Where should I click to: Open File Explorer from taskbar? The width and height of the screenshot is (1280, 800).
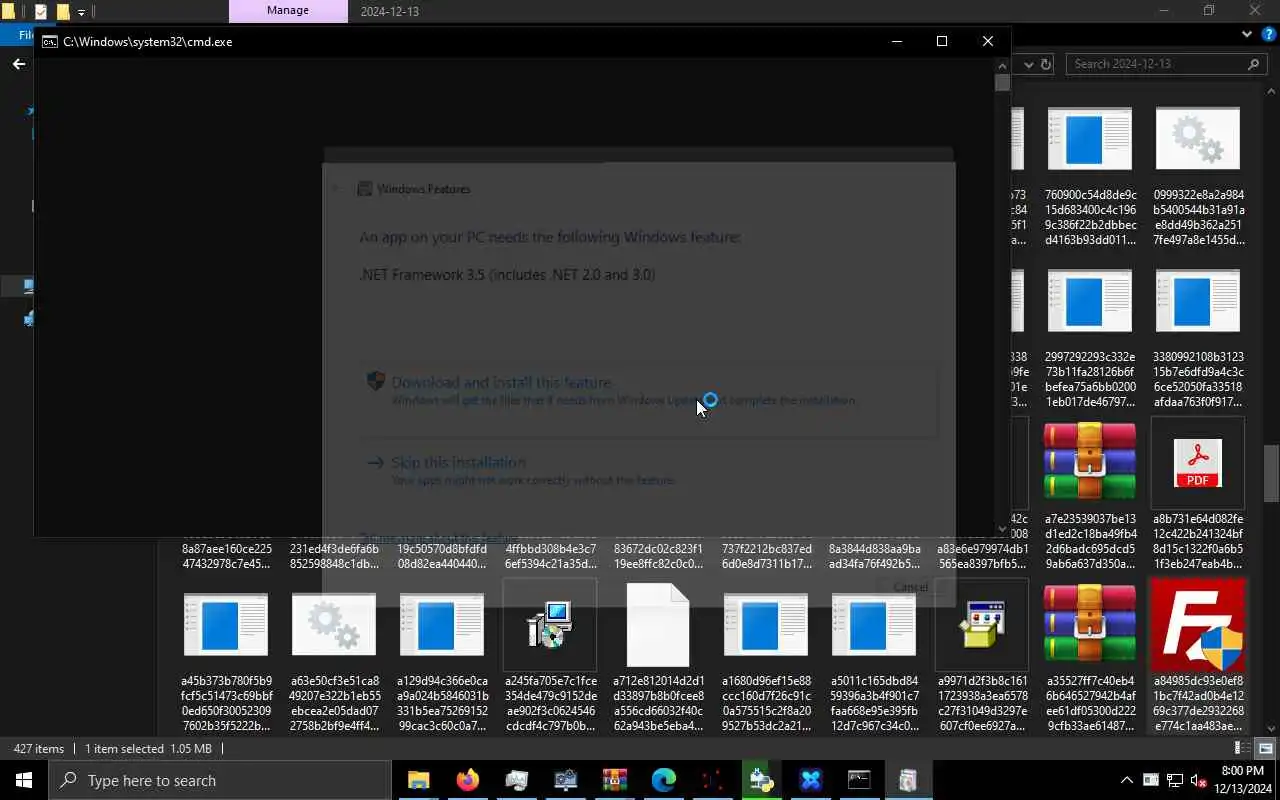pos(418,780)
